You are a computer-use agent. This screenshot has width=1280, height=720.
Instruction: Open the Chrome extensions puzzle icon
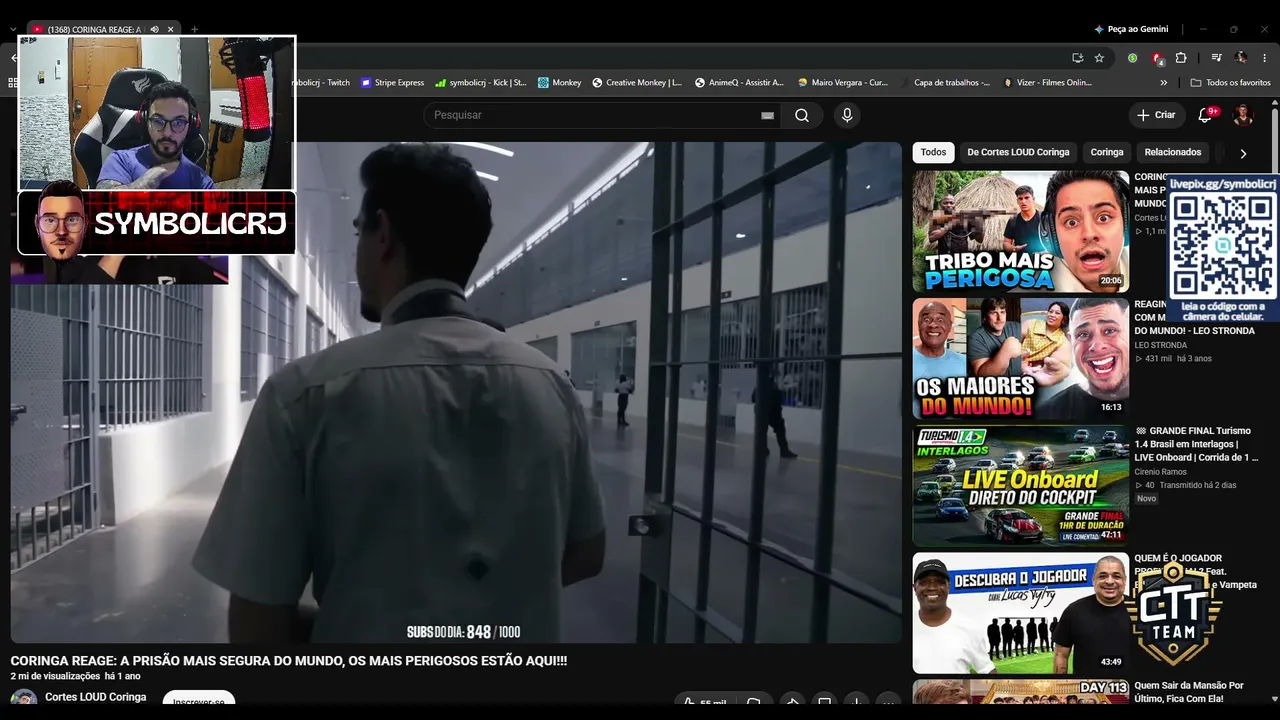1181,58
